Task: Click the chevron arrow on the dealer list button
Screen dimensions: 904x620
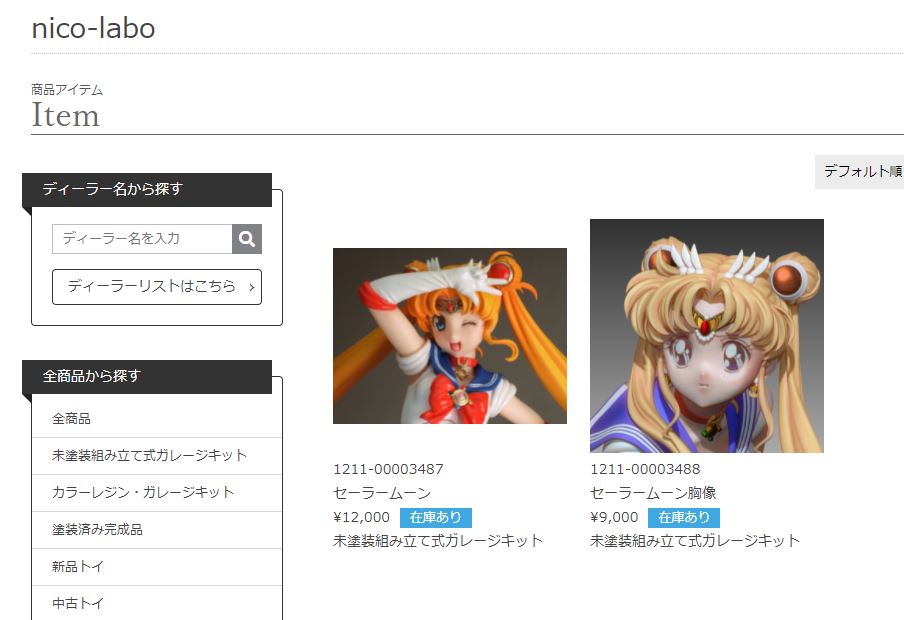Action: [x=251, y=287]
